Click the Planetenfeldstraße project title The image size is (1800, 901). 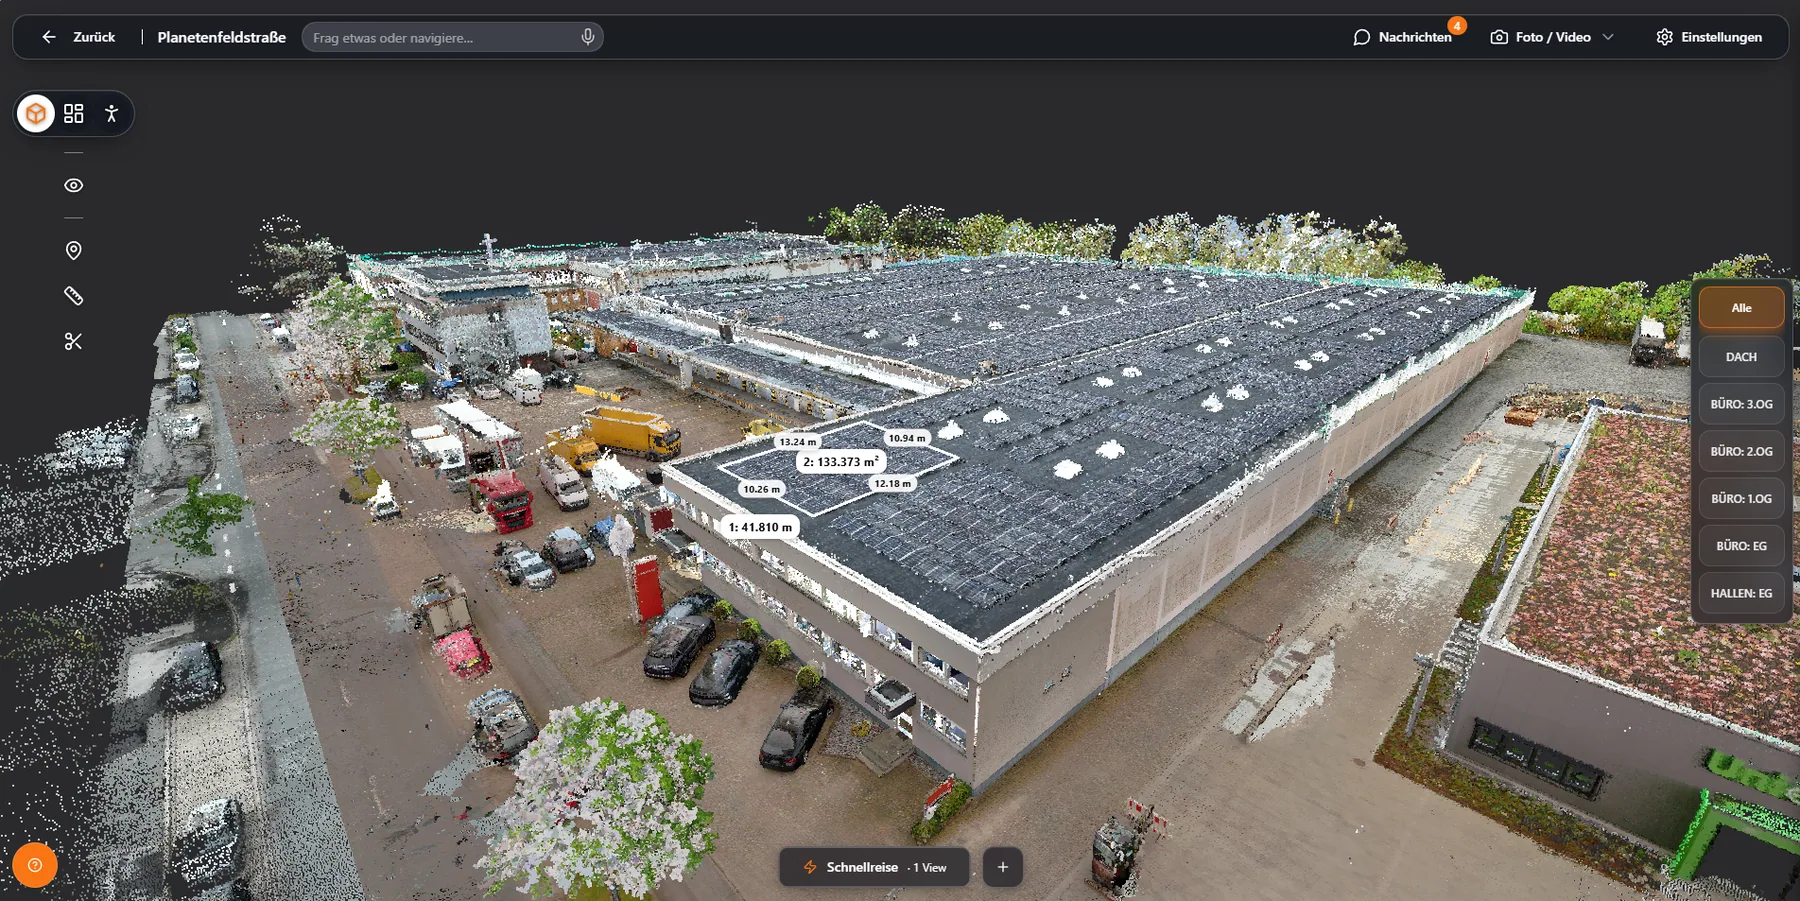(222, 37)
